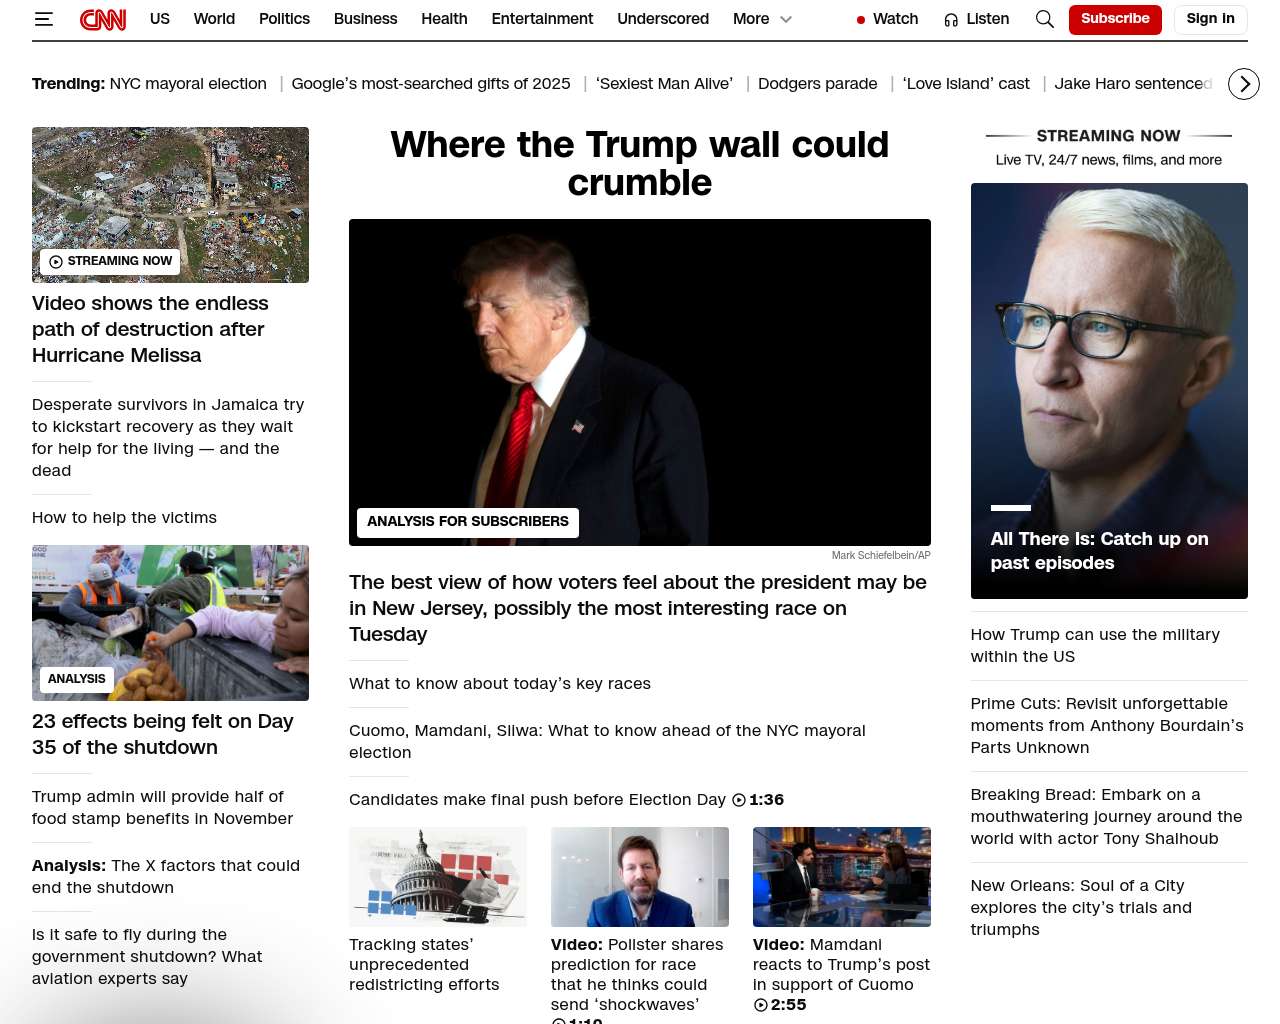Open New Orleans: Soul of a City link
1280x1024 pixels.
(x=1081, y=908)
